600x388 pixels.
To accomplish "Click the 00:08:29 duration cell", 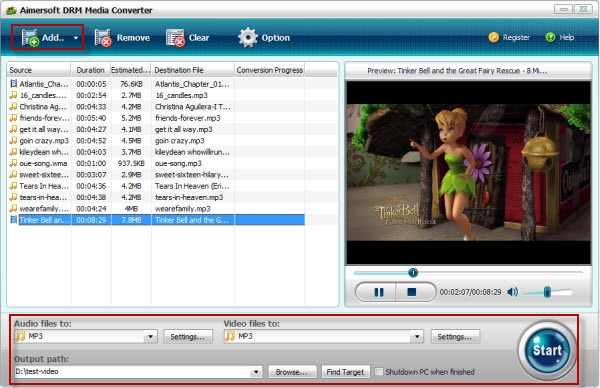I will pos(91,220).
